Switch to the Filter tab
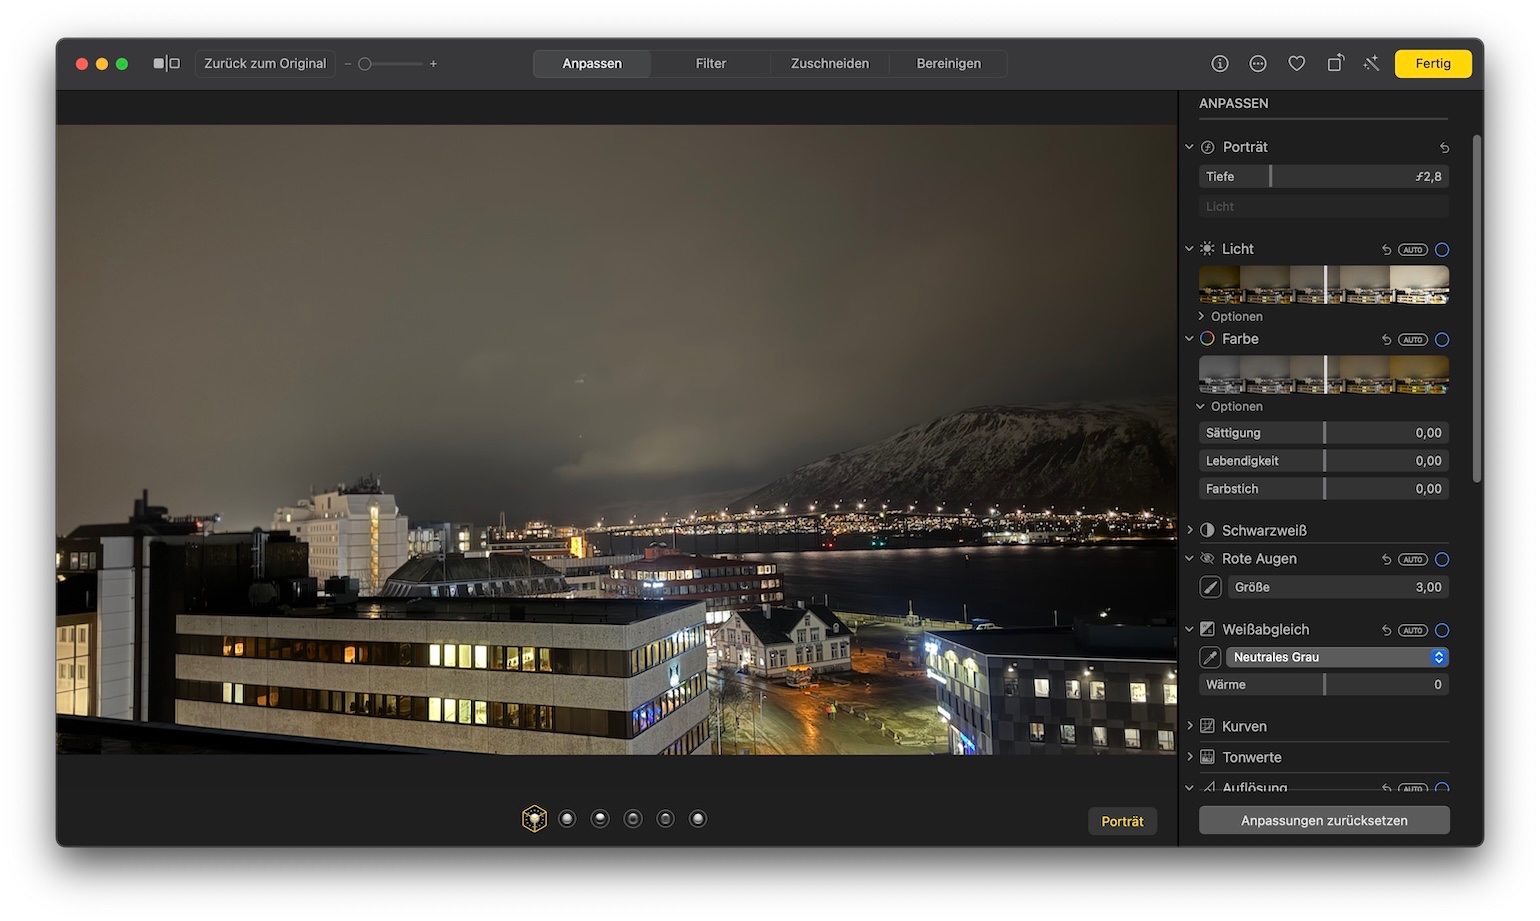The width and height of the screenshot is (1540, 921). [710, 64]
